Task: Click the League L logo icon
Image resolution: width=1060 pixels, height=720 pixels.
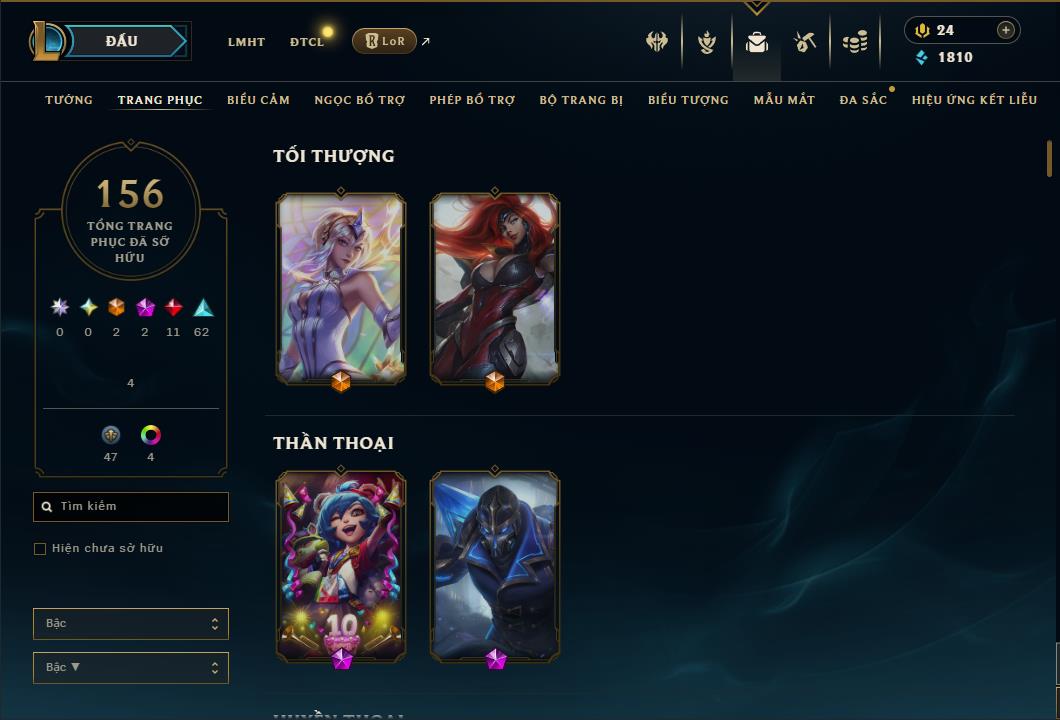Action: tap(46, 41)
